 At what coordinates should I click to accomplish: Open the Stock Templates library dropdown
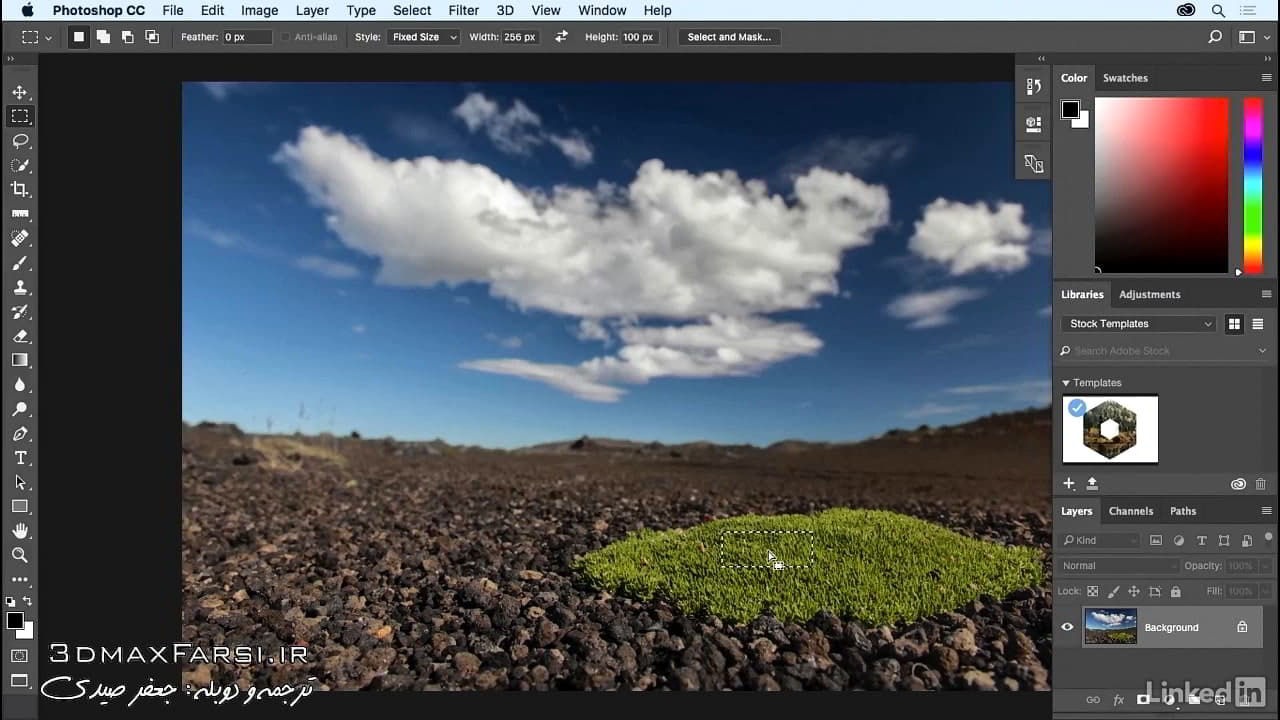click(1138, 324)
